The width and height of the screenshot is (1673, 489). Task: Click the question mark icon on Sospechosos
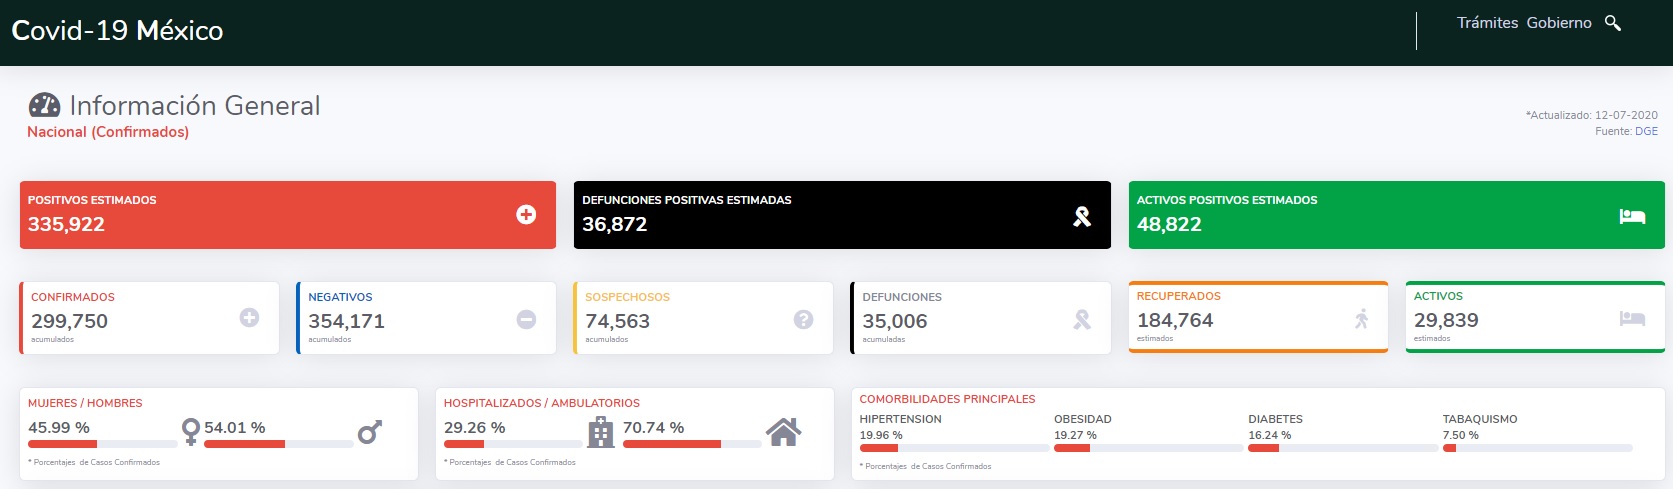[x=803, y=319]
